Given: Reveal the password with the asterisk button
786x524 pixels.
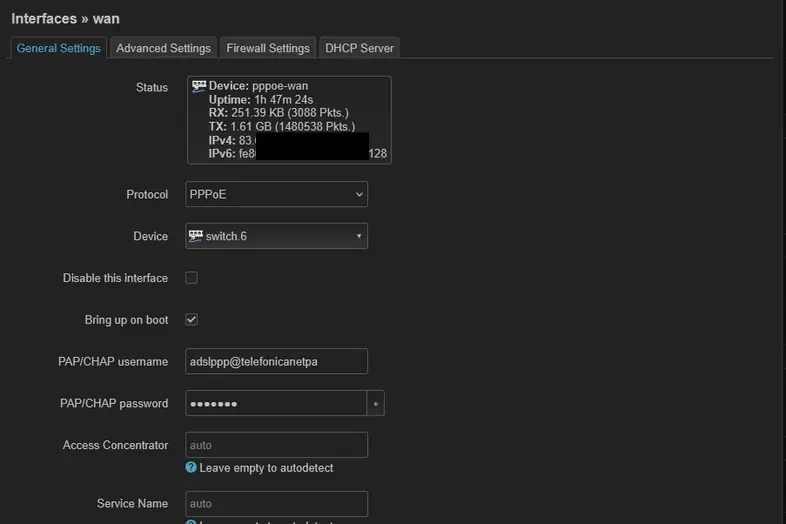Looking at the screenshot, I should tap(375, 403).
